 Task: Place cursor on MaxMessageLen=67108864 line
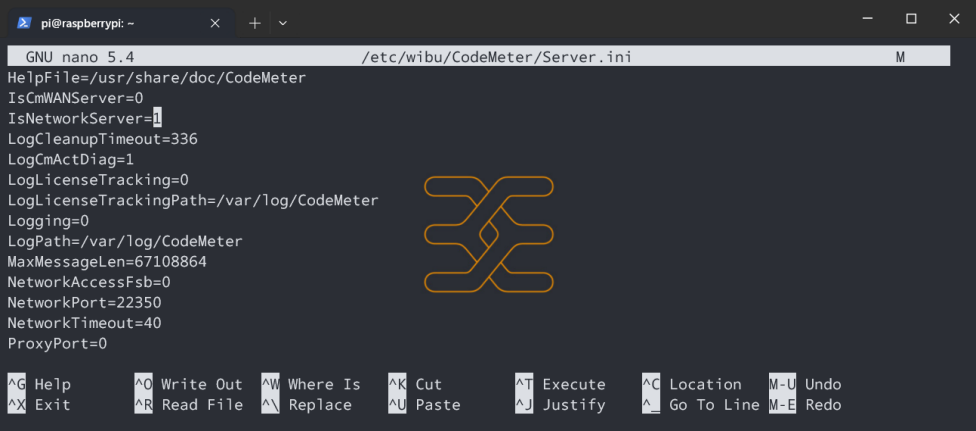click(x=107, y=262)
